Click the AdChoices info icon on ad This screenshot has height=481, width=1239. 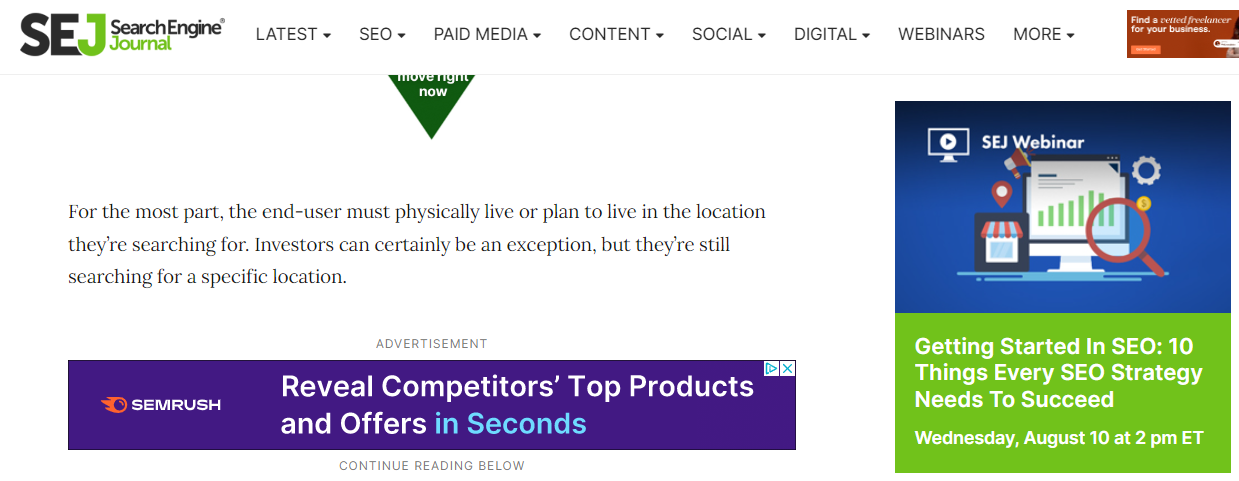click(x=772, y=368)
